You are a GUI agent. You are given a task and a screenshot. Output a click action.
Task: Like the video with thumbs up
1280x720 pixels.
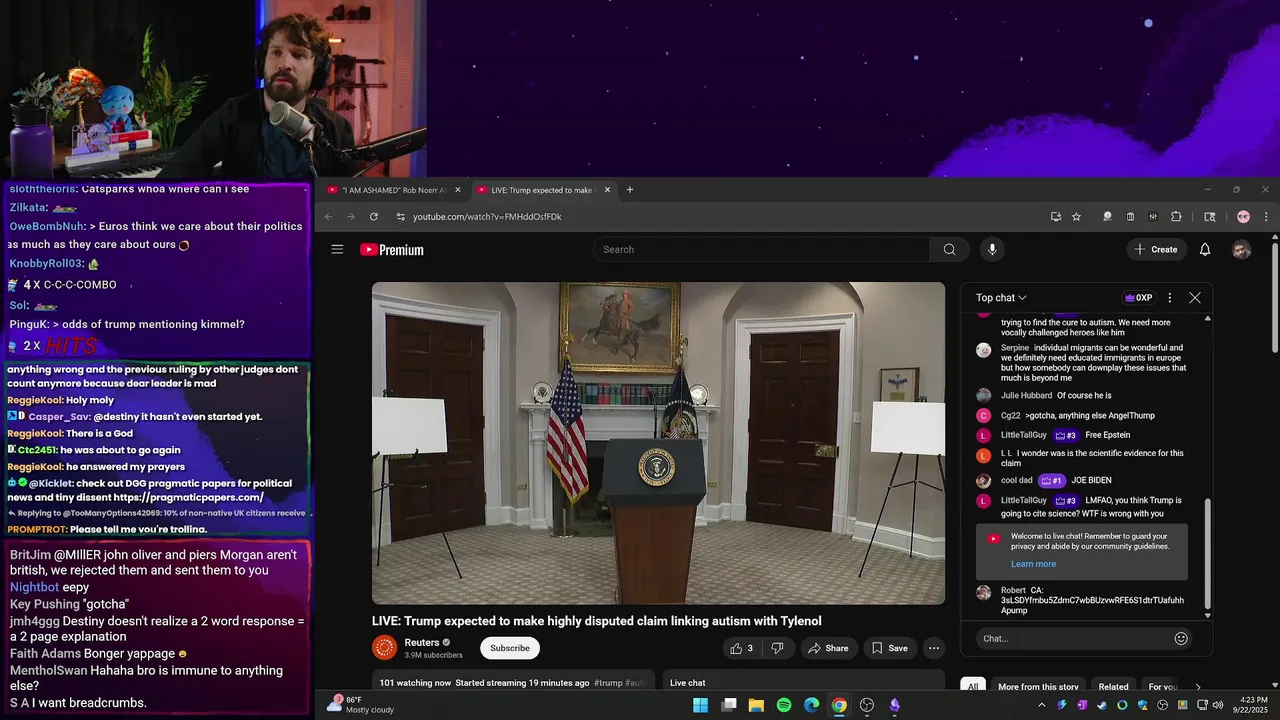pyautogui.click(x=741, y=648)
